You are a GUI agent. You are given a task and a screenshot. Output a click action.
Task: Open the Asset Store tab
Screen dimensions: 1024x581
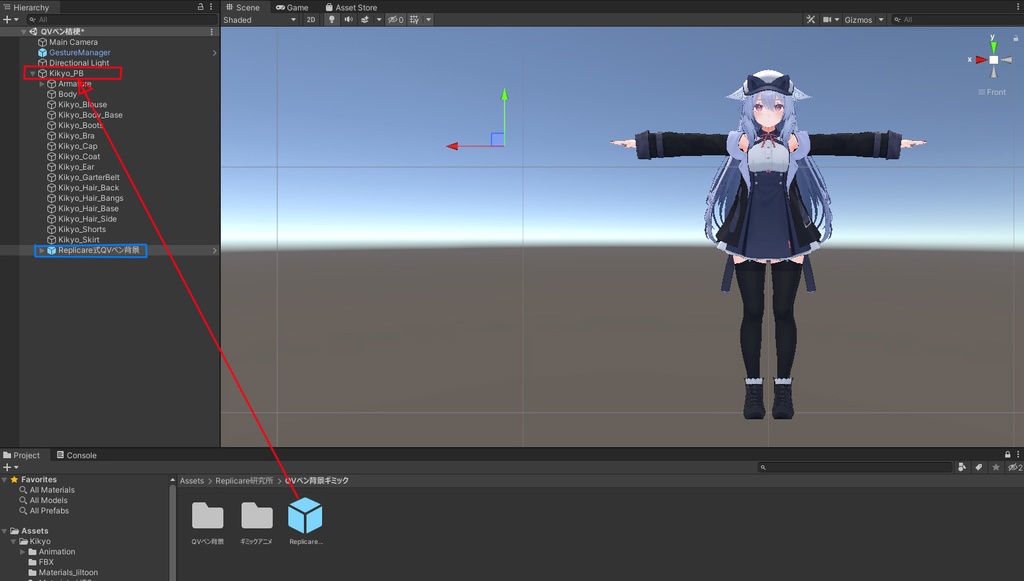tap(351, 7)
